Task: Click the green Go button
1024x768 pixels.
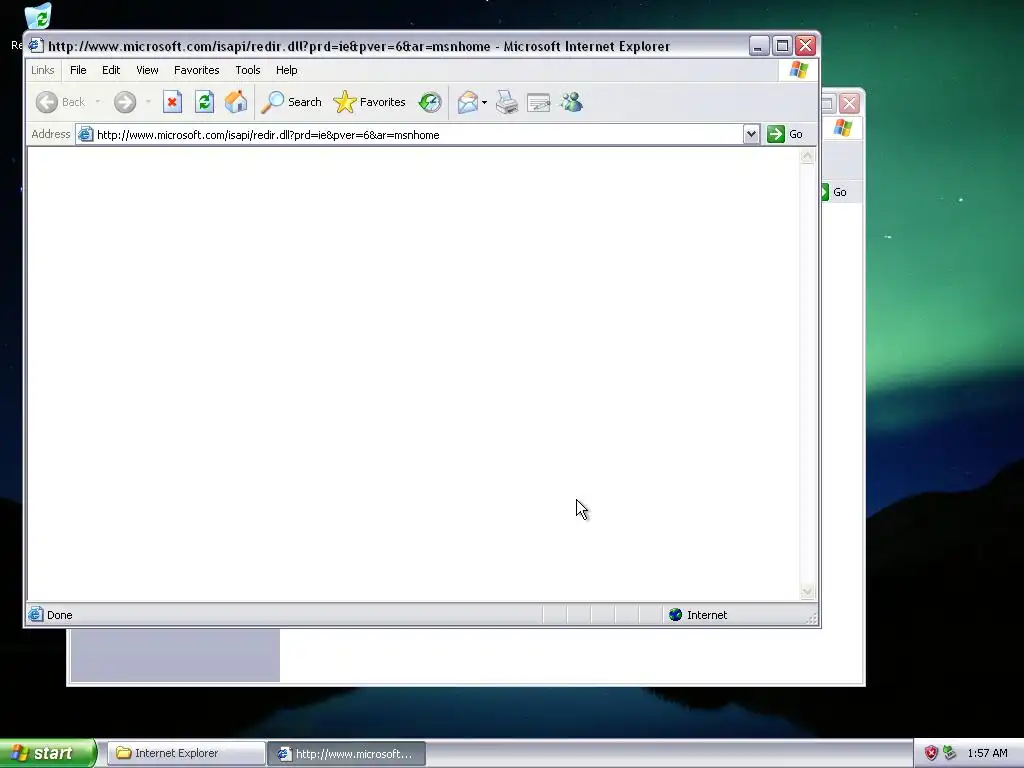Action: [x=786, y=135]
